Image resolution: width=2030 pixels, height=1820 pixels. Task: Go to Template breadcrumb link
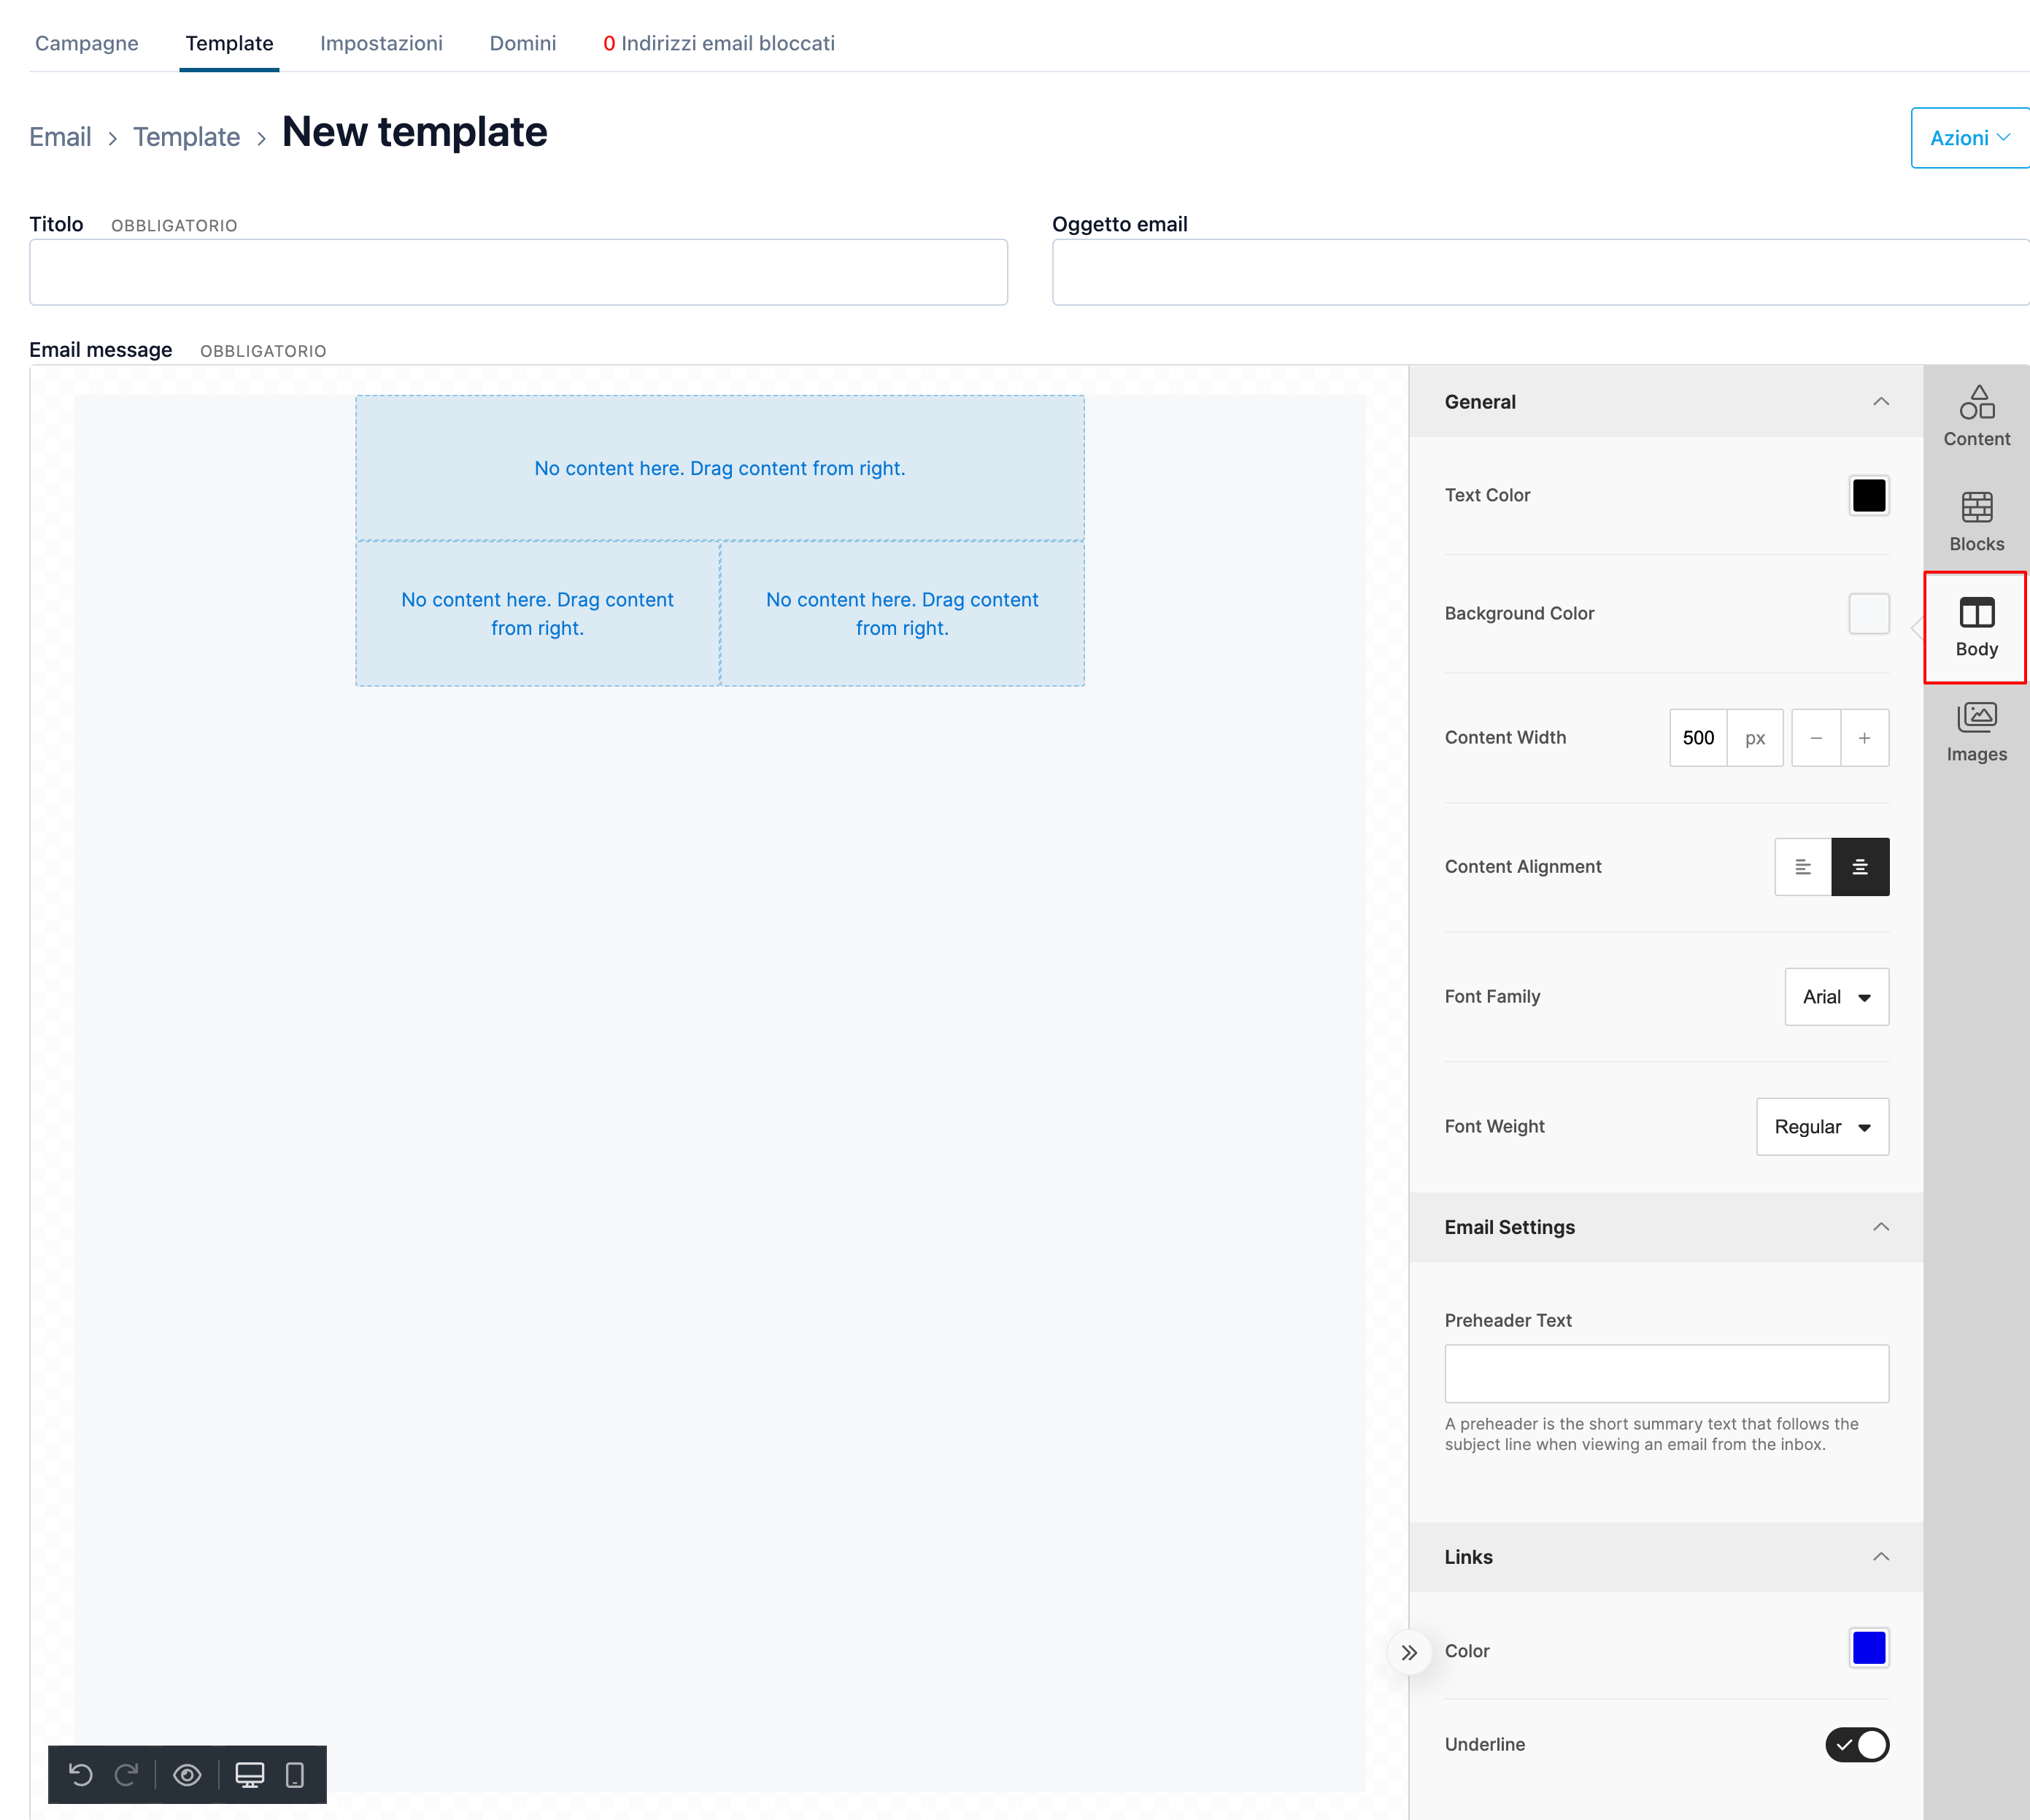coord(186,137)
